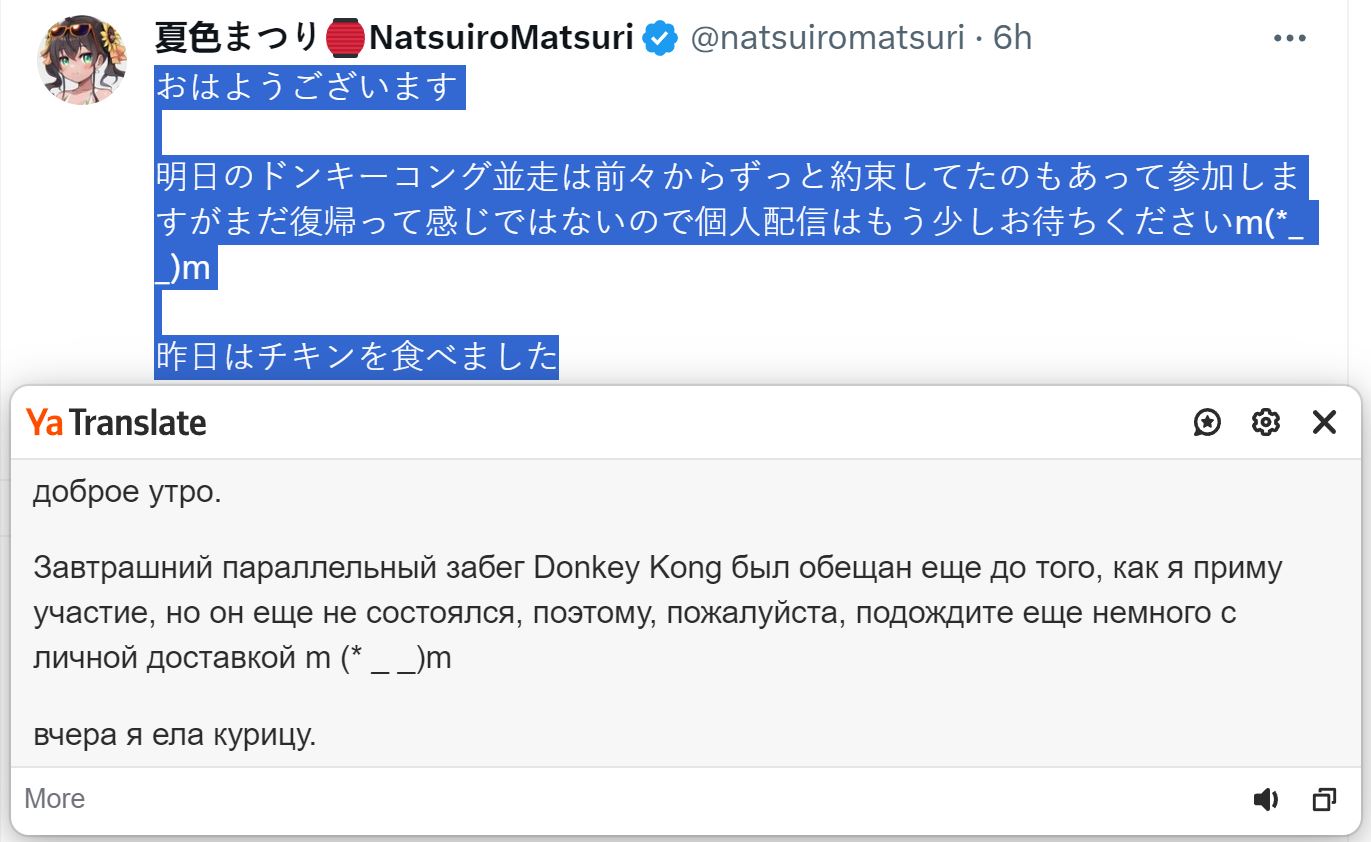Expand the translation with the More link
The width and height of the screenshot is (1371, 842).
pyautogui.click(x=54, y=799)
